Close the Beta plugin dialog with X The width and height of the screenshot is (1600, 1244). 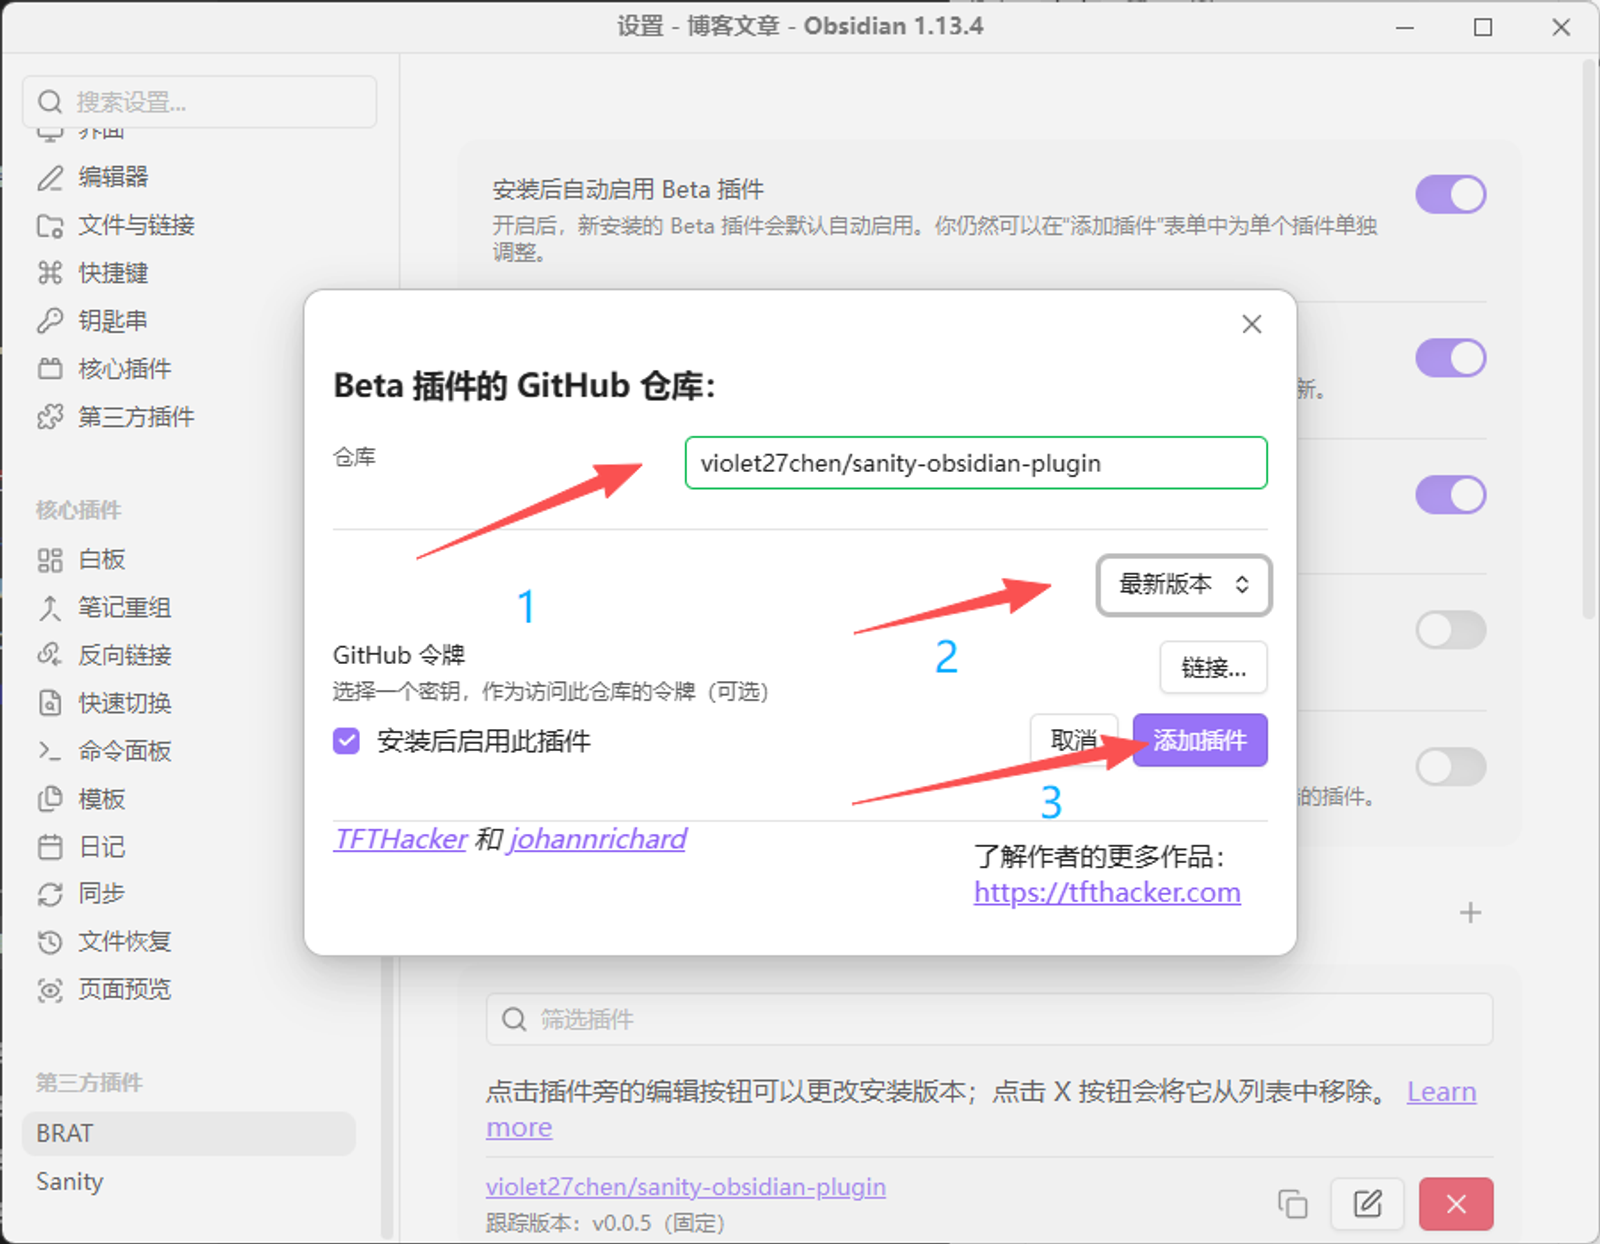(x=1252, y=324)
